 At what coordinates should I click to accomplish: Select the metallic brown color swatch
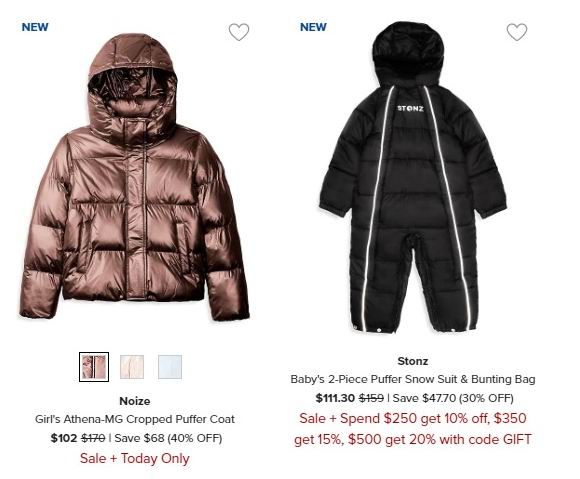(94, 367)
